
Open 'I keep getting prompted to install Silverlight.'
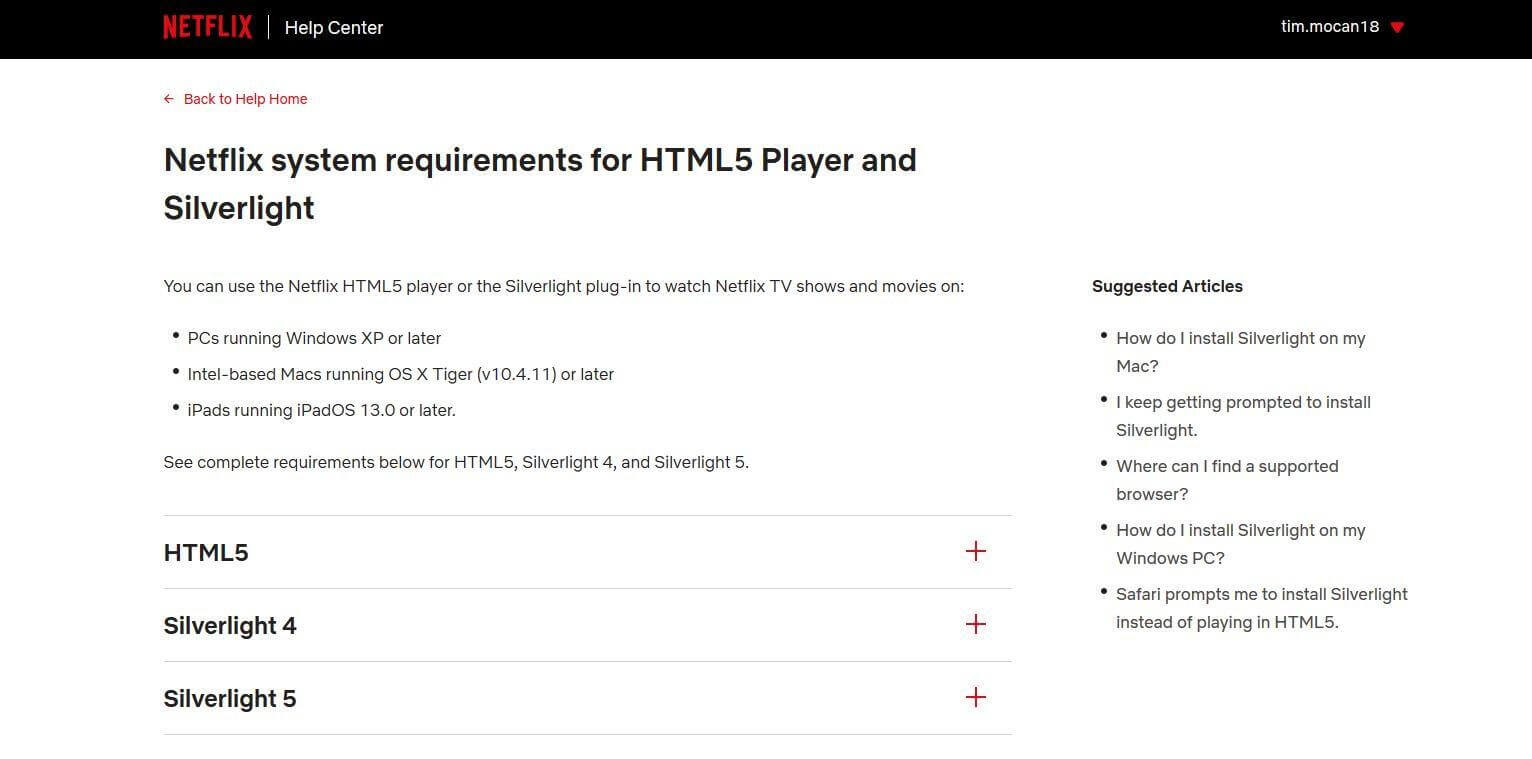(x=1243, y=416)
